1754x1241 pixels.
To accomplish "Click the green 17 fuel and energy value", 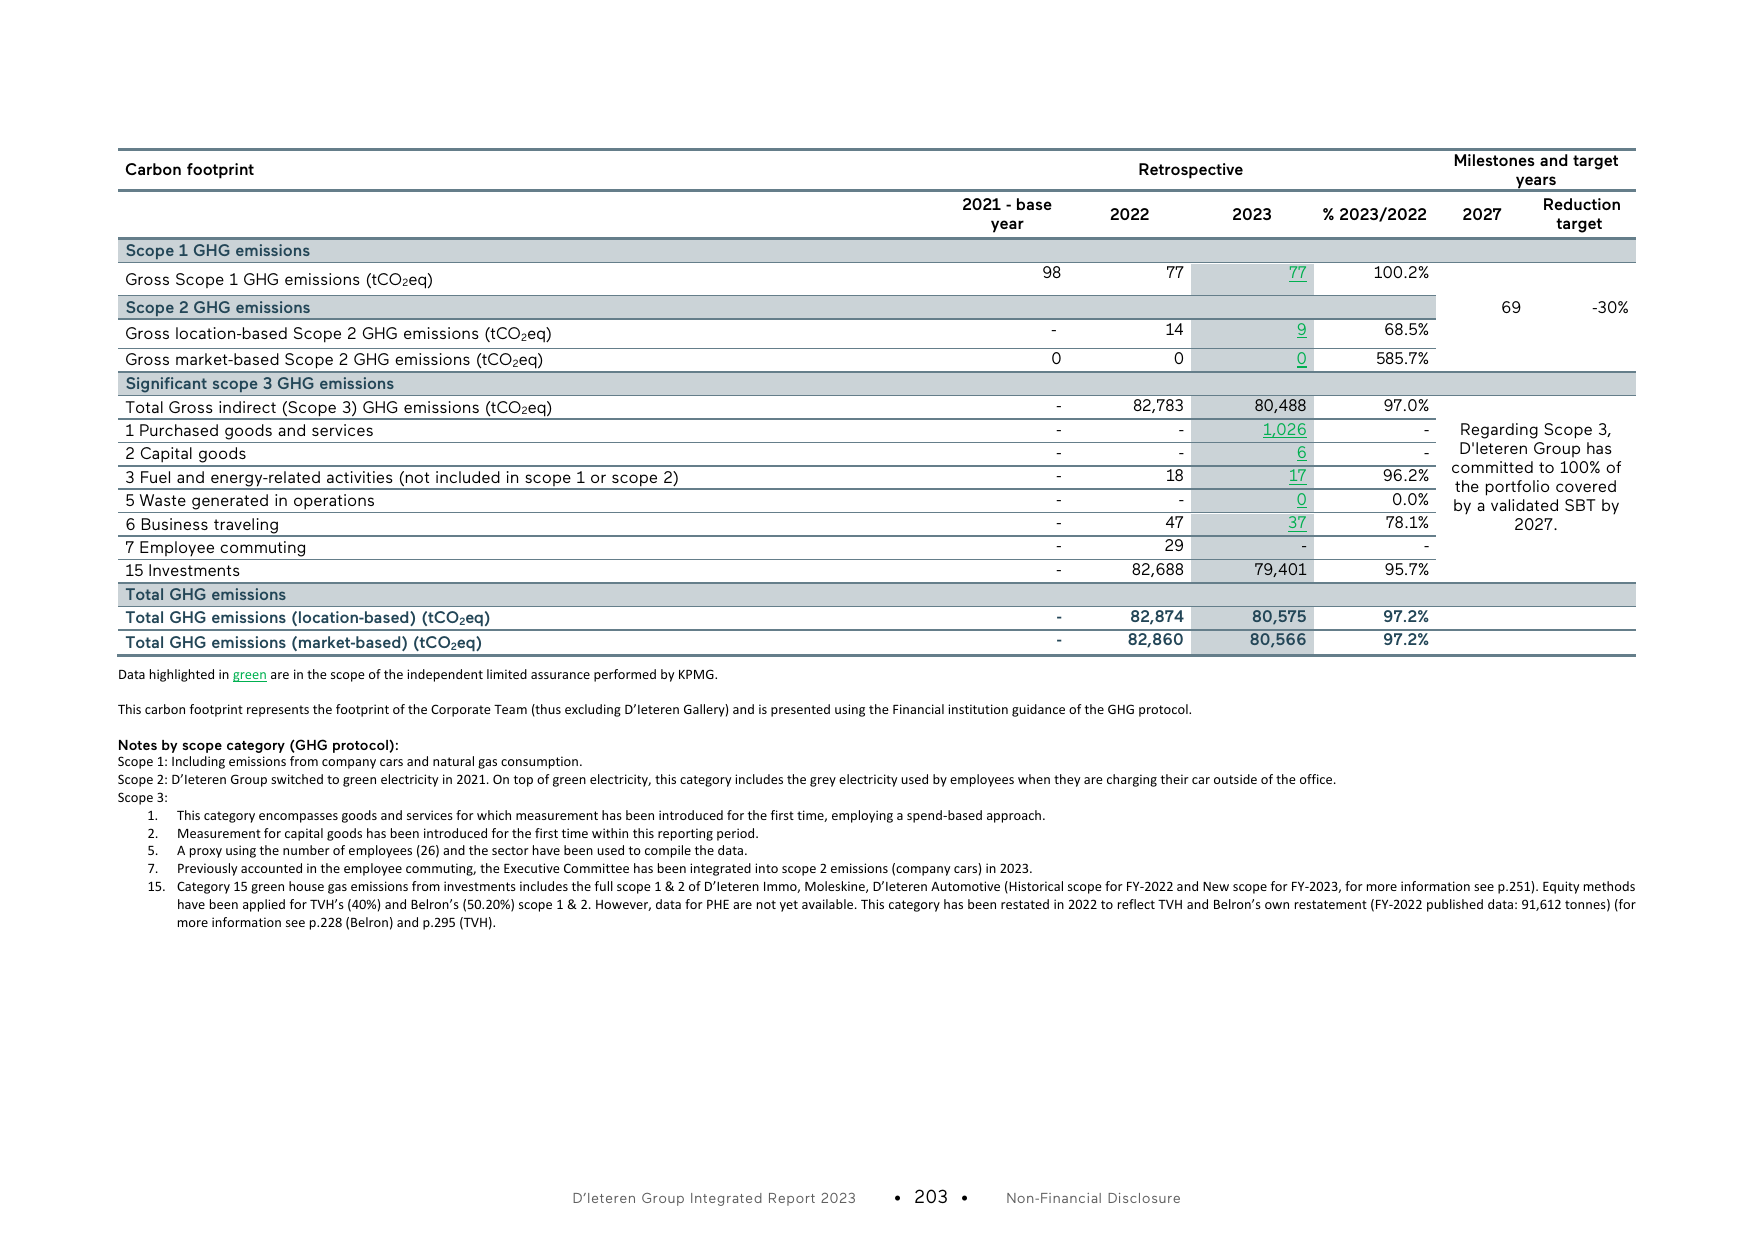I will pyautogui.click(x=1297, y=476).
